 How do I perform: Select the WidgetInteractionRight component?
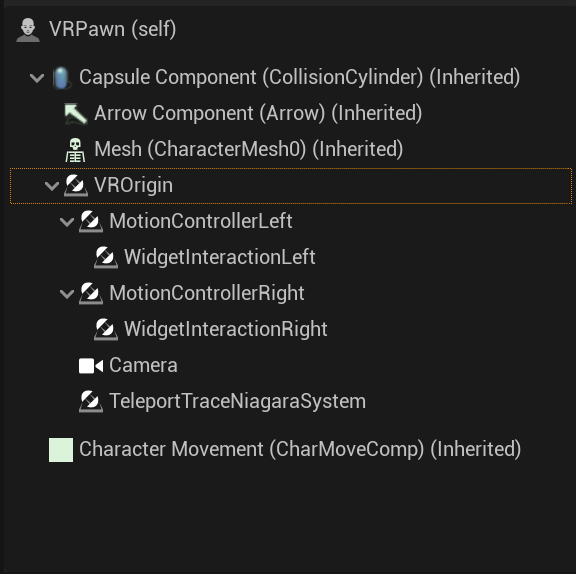(x=226, y=329)
